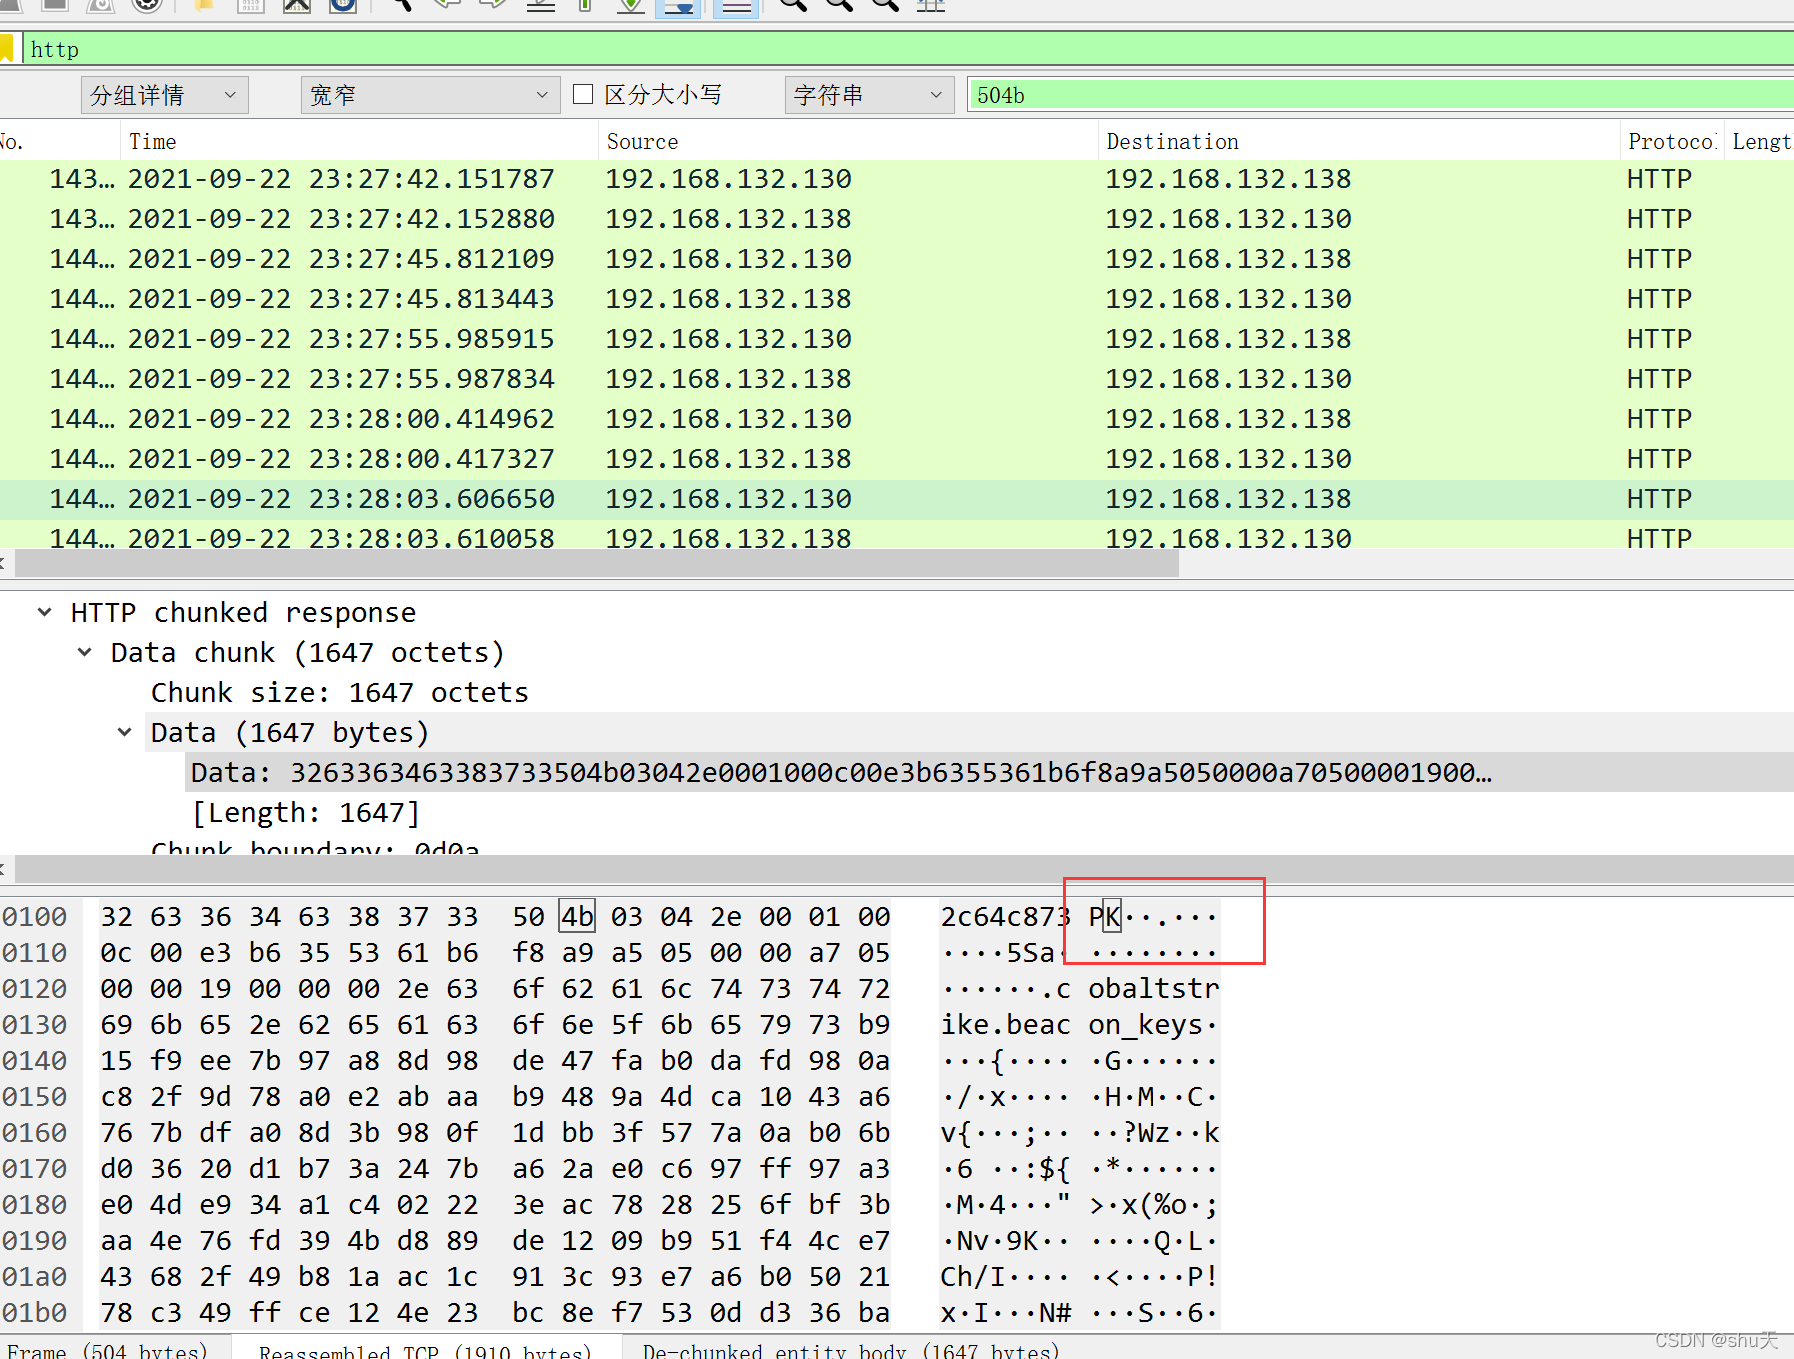Image resolution: width=1794 pixels, height=1359 pixels.
Task: Collapse the HTTP chunked response node
Action: [x=45, y=612]
